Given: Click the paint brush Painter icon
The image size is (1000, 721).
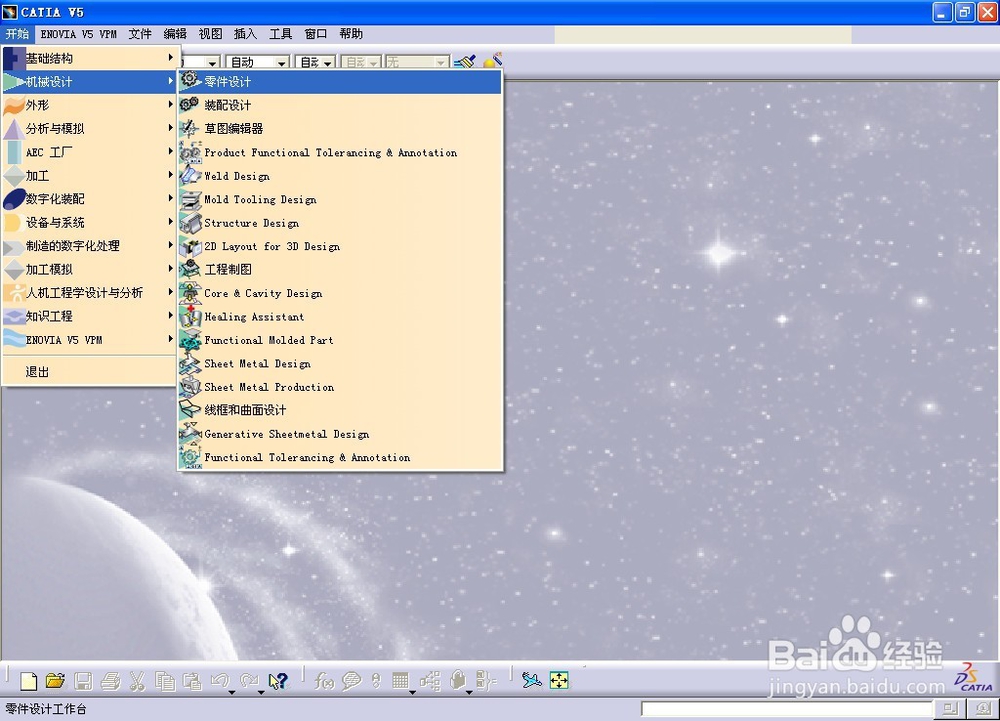Looking at the screenshot, I should (x=465, y=62).
